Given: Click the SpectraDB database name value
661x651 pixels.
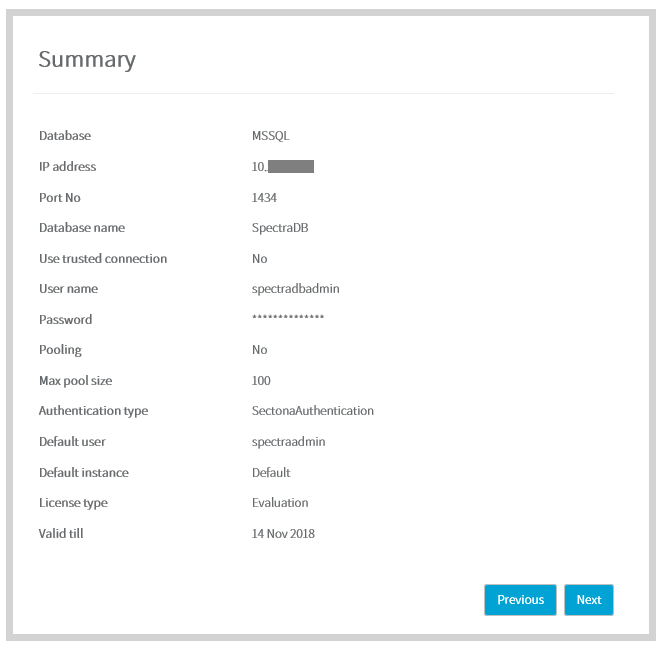Looking at the screenshot, I should coord(280,228).
